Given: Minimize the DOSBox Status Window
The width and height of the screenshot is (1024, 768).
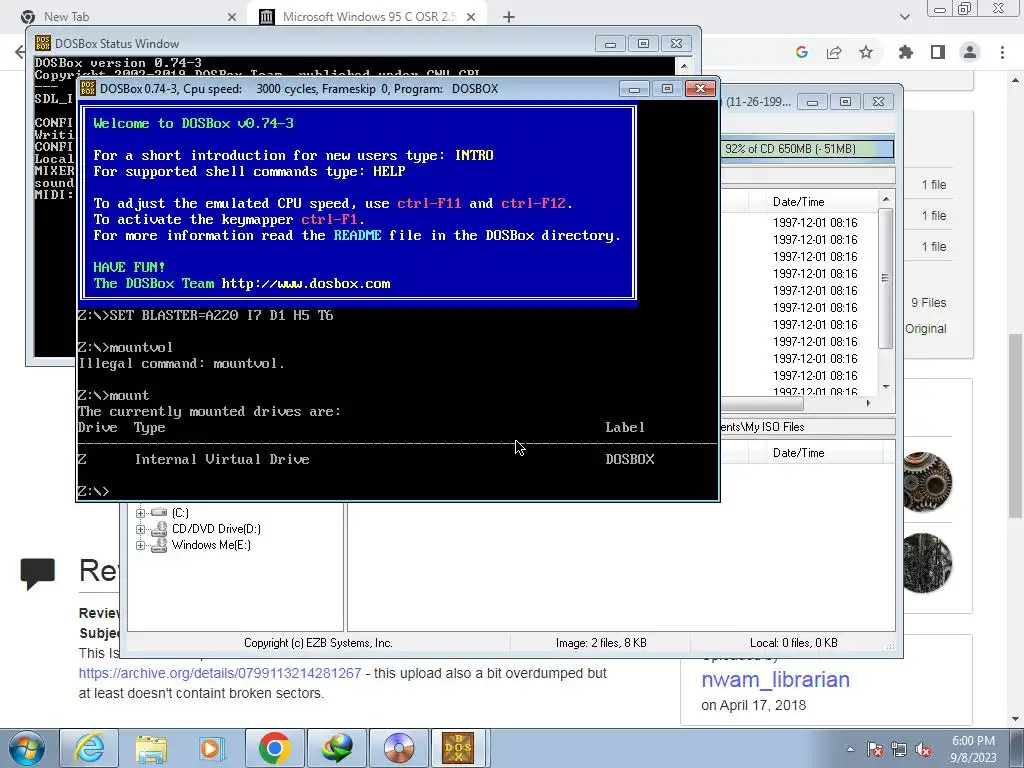Looking at the screenshot, I should click(x=611, y=44).
